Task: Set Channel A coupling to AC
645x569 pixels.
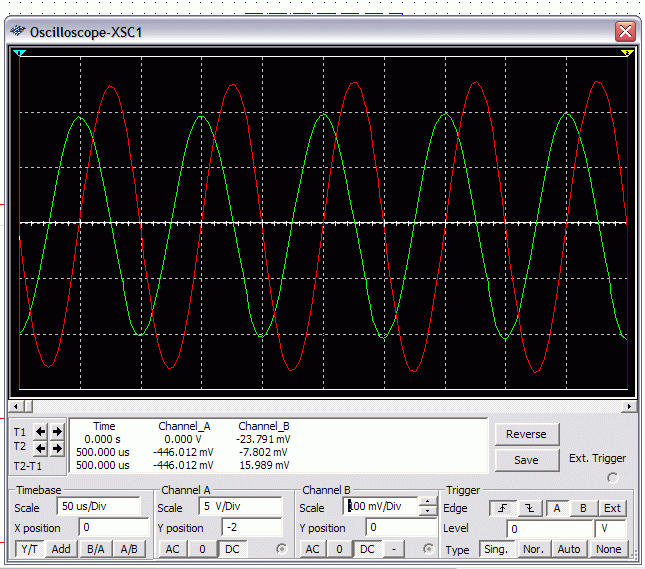Action: [173, 549]
